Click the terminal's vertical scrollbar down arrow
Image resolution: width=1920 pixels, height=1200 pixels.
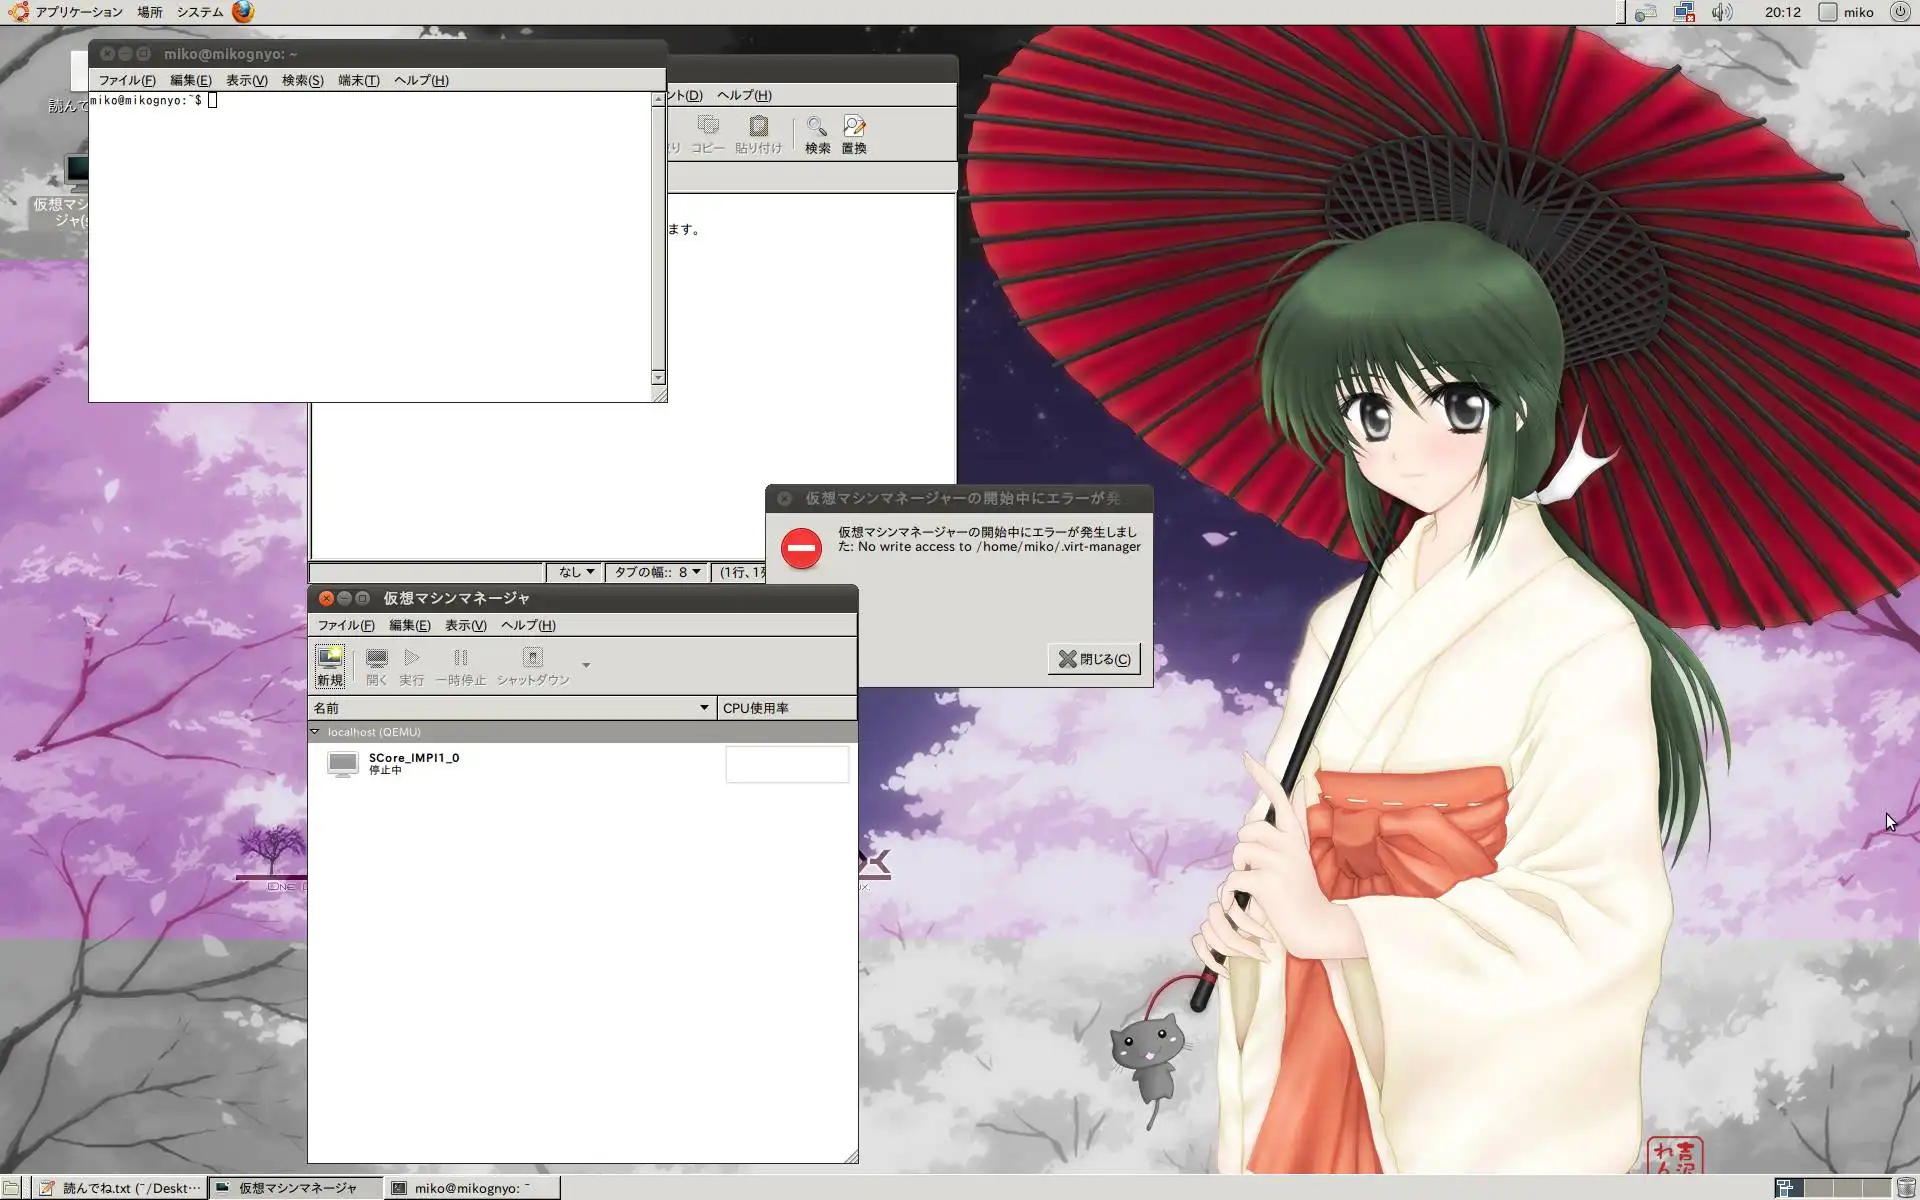658,377
